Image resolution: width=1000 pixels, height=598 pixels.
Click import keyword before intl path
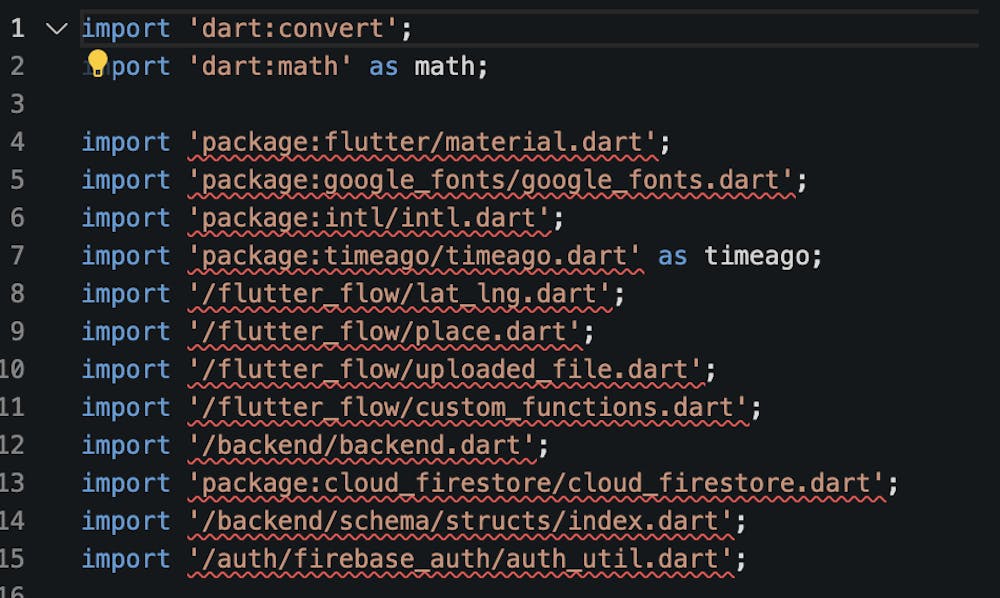[x=126, y=218]
